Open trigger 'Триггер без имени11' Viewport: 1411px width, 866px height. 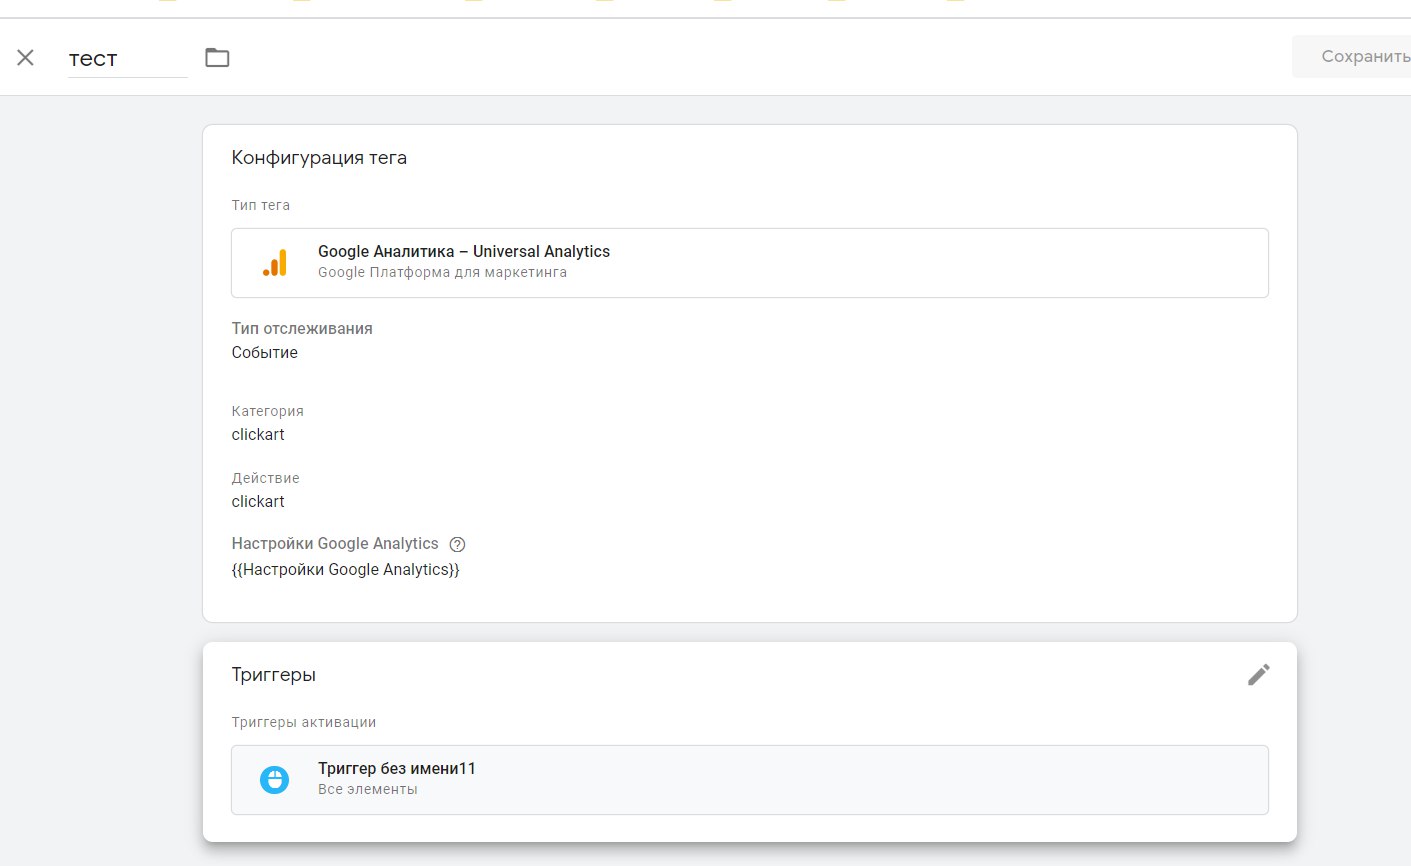[x=750, y=780]
